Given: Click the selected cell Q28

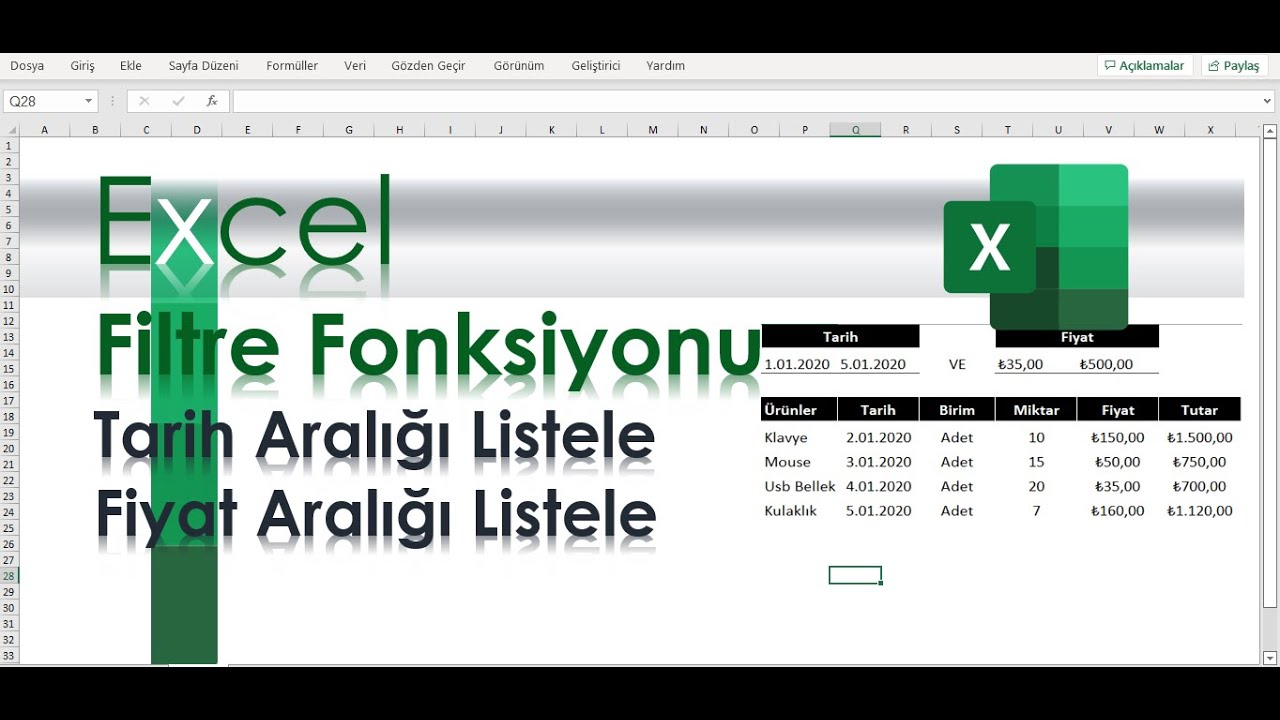Looking at the screenshot, I should [x=855, y=575].
